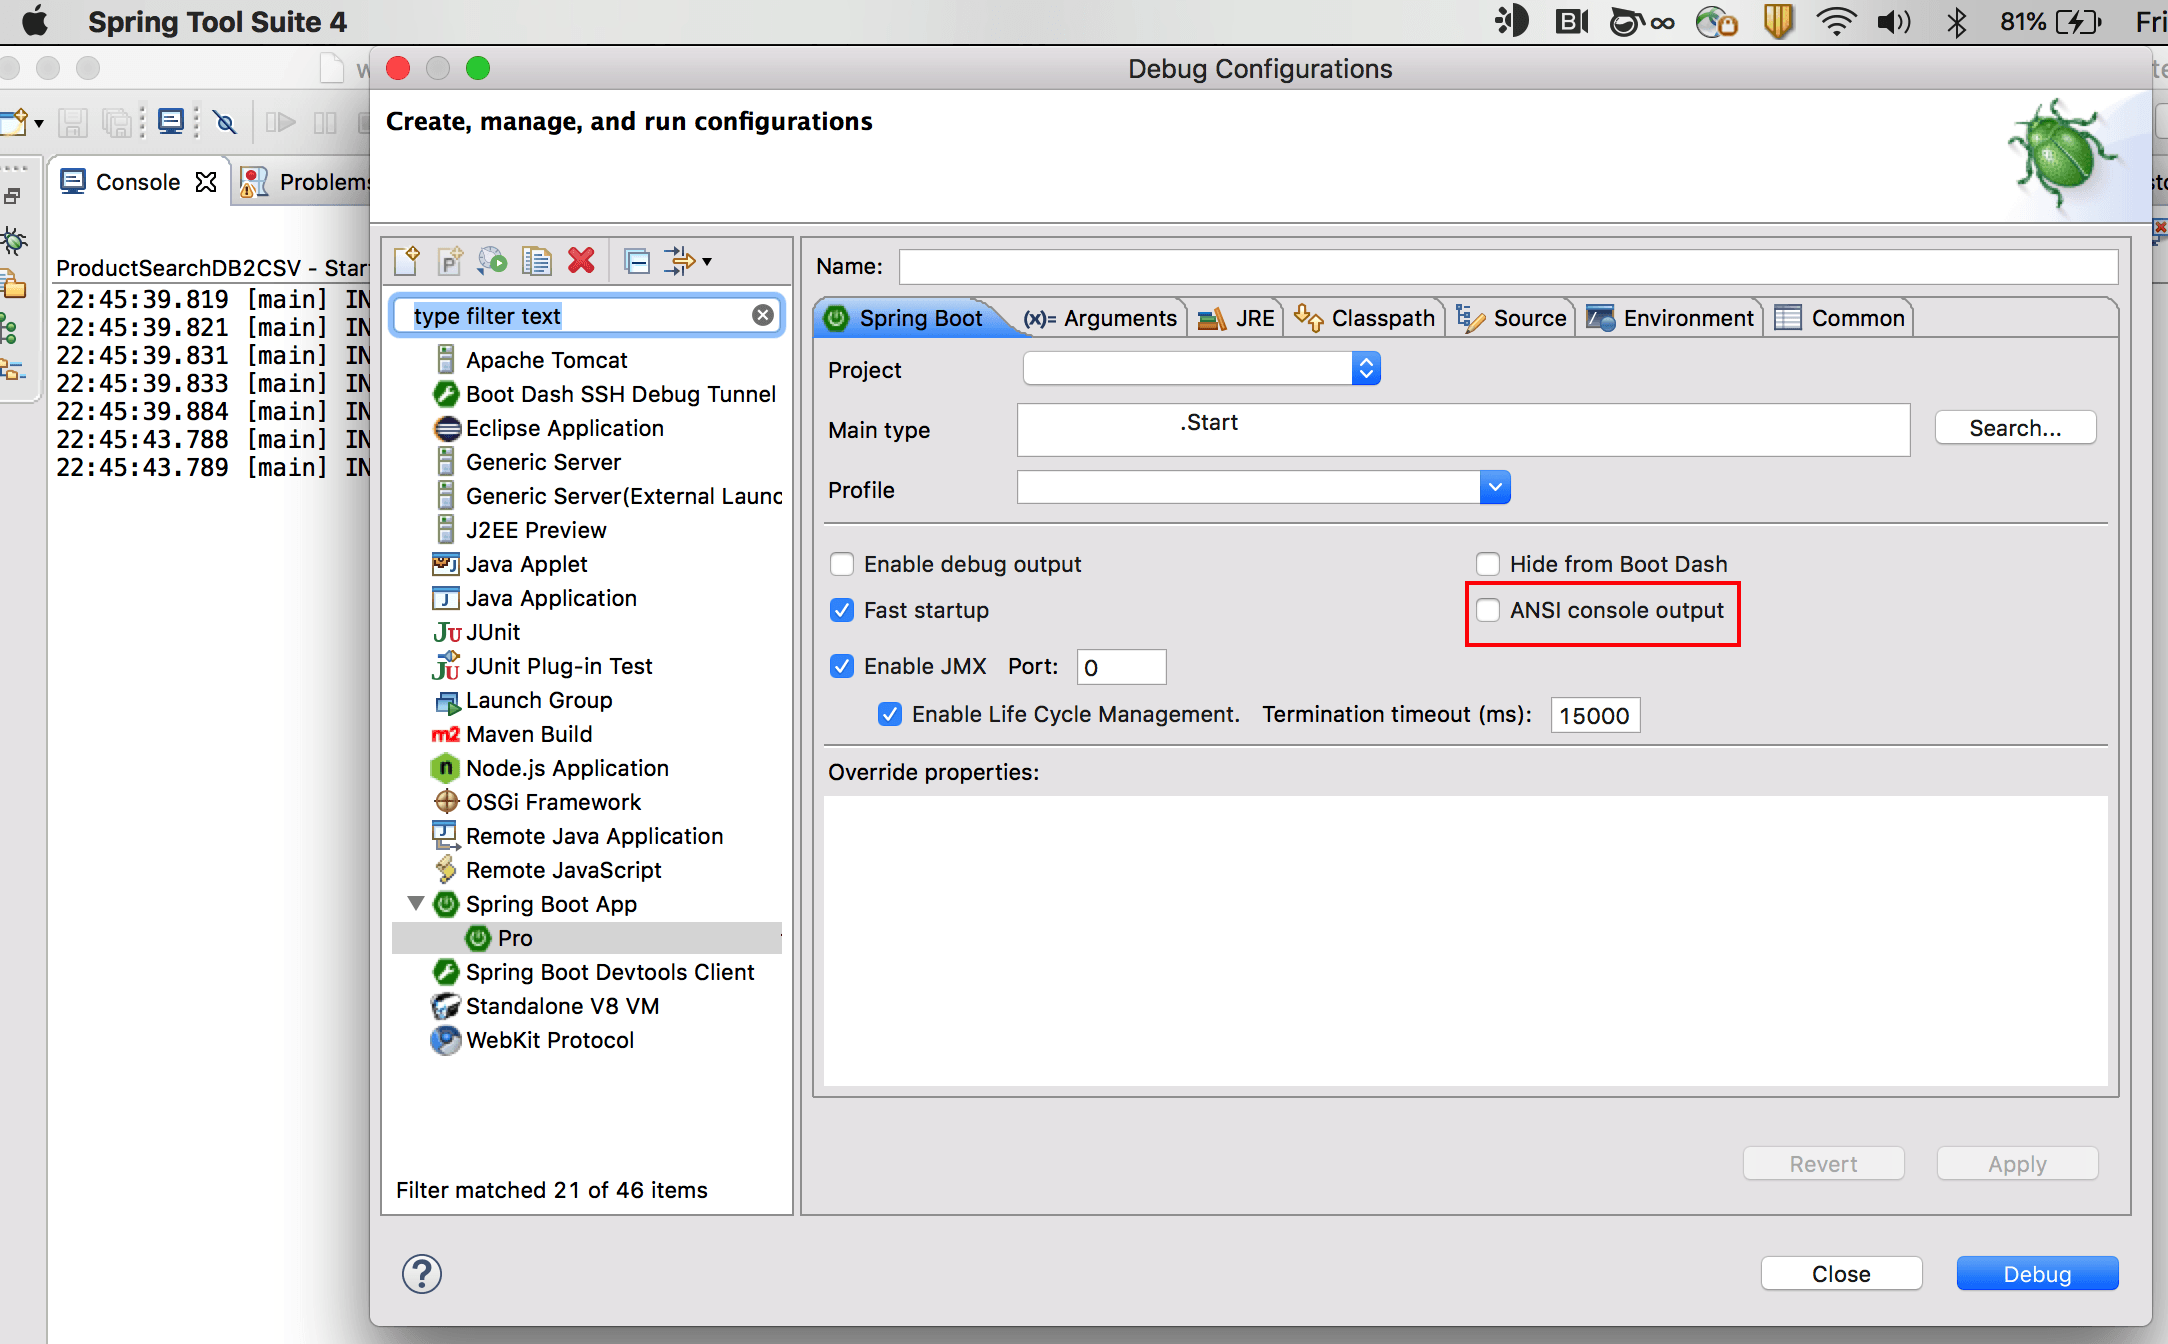Open the help question mark icon

tap(421, 1273)
